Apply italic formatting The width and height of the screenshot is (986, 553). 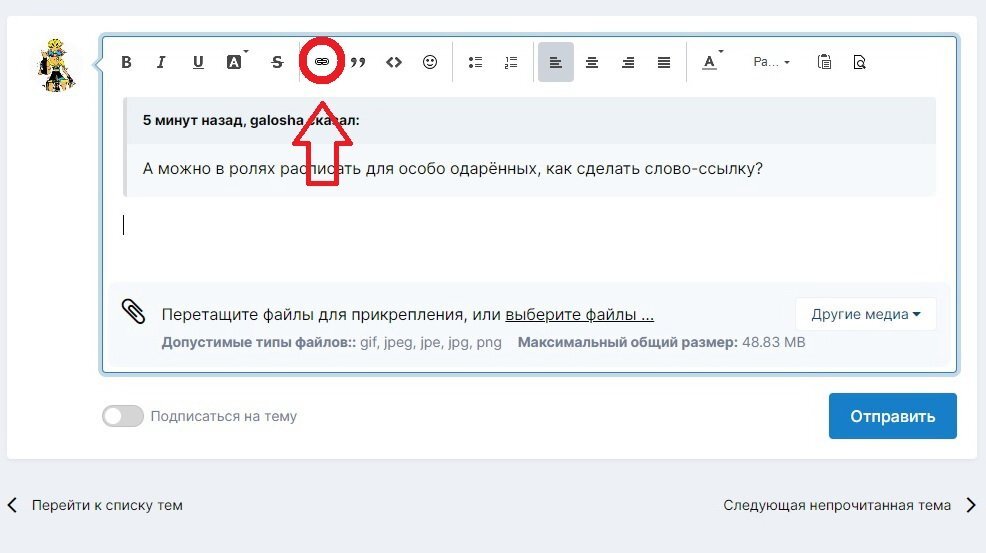click(160, 62)
